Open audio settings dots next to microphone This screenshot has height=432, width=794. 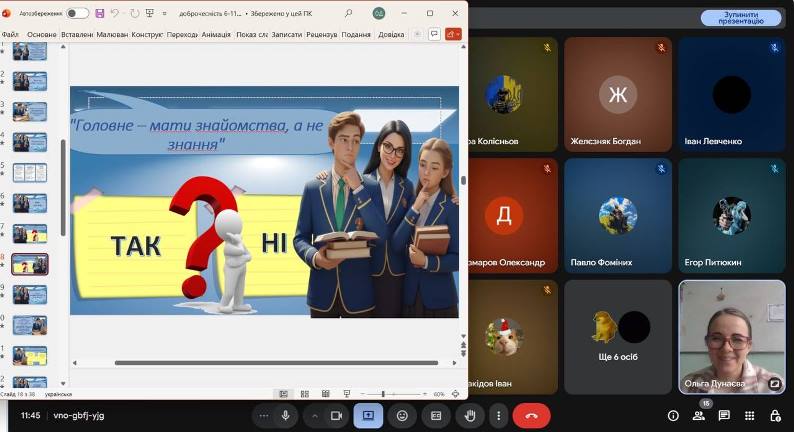click(263, 416)
